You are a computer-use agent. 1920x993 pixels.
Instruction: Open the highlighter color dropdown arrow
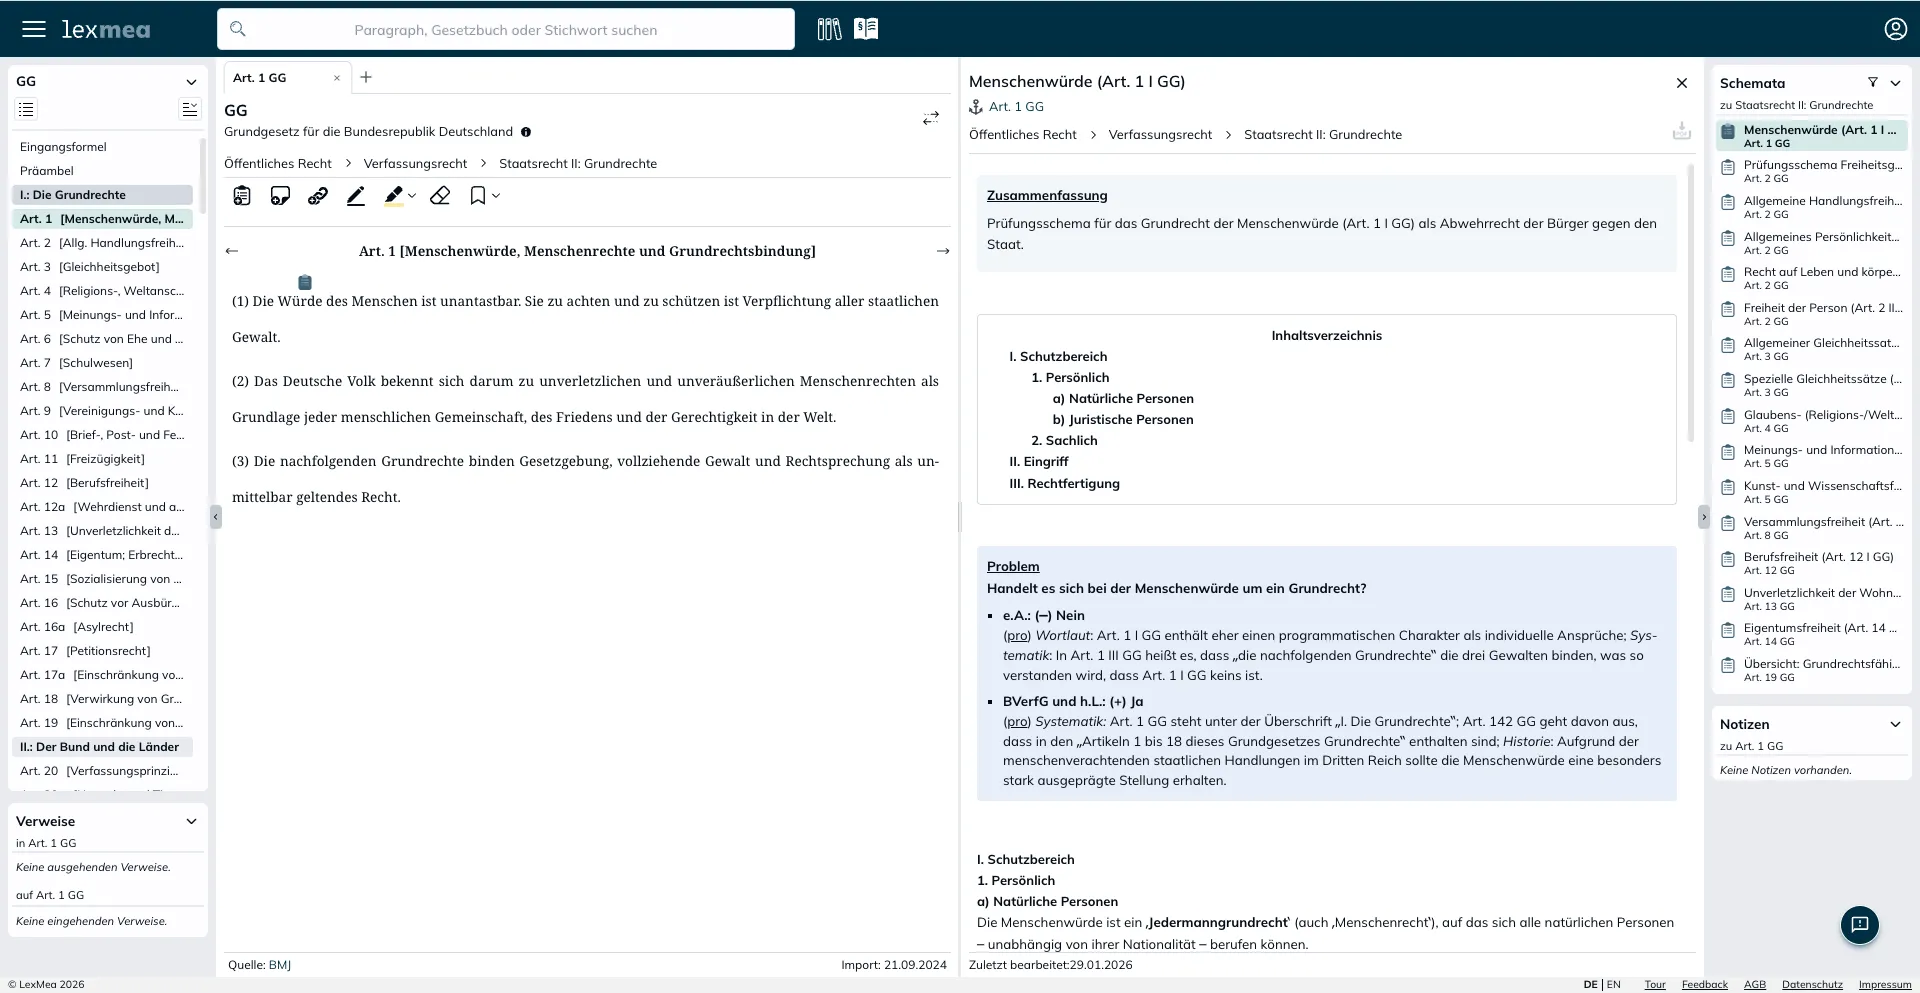point(411,197)
